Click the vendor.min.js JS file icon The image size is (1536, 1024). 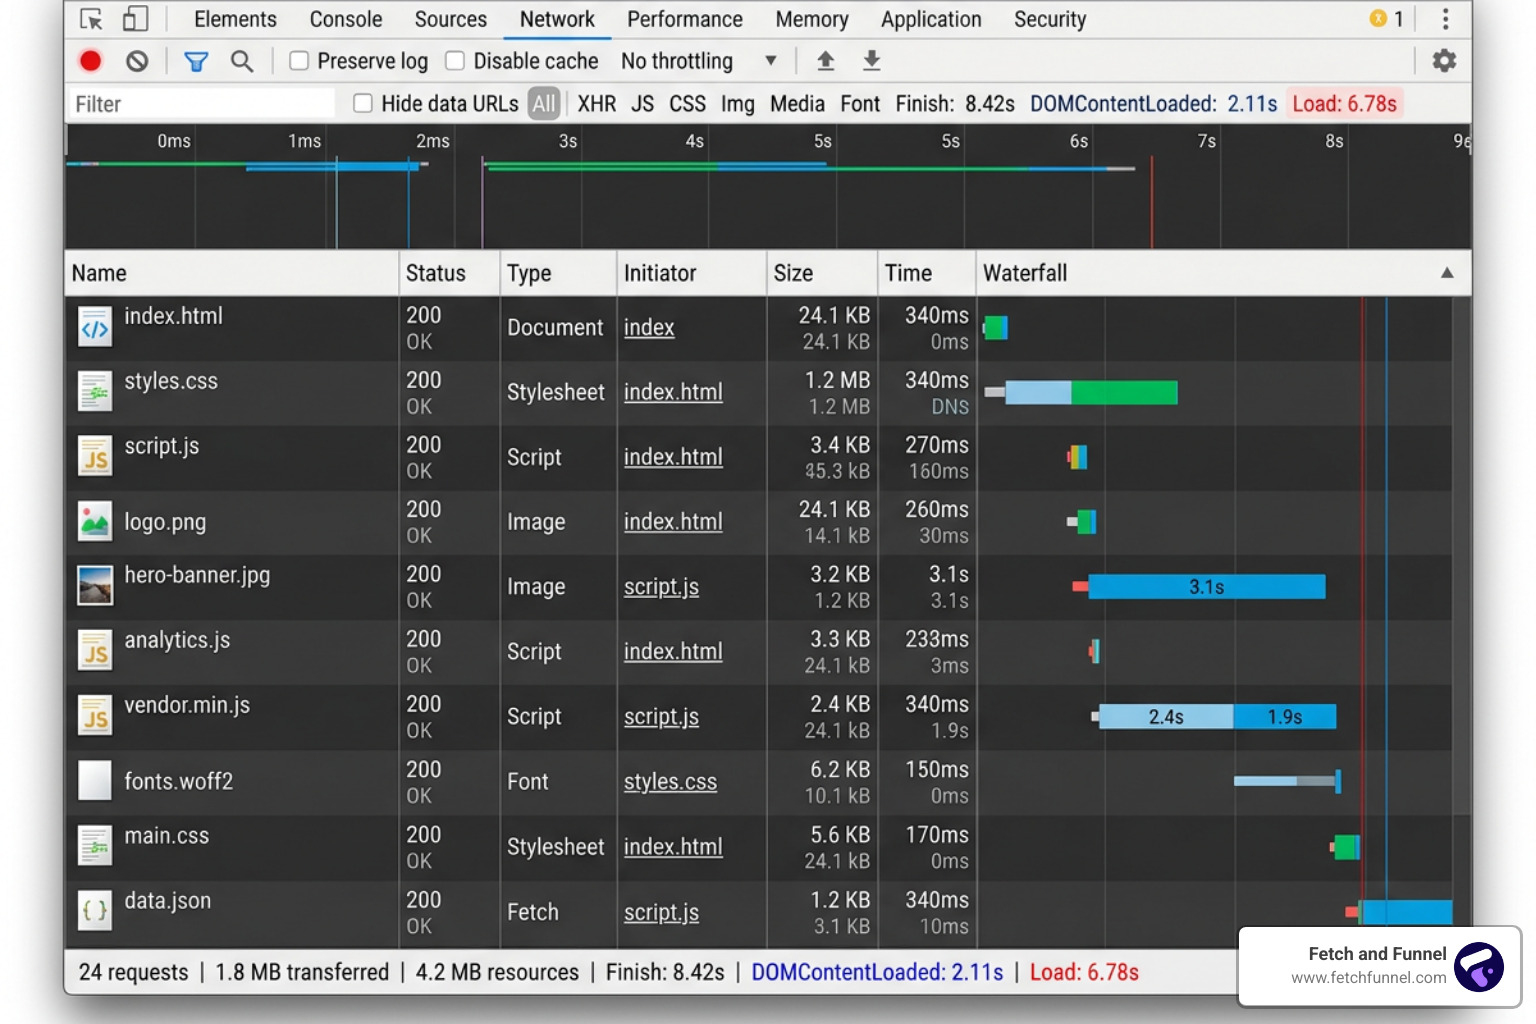[x=95, y=716]
